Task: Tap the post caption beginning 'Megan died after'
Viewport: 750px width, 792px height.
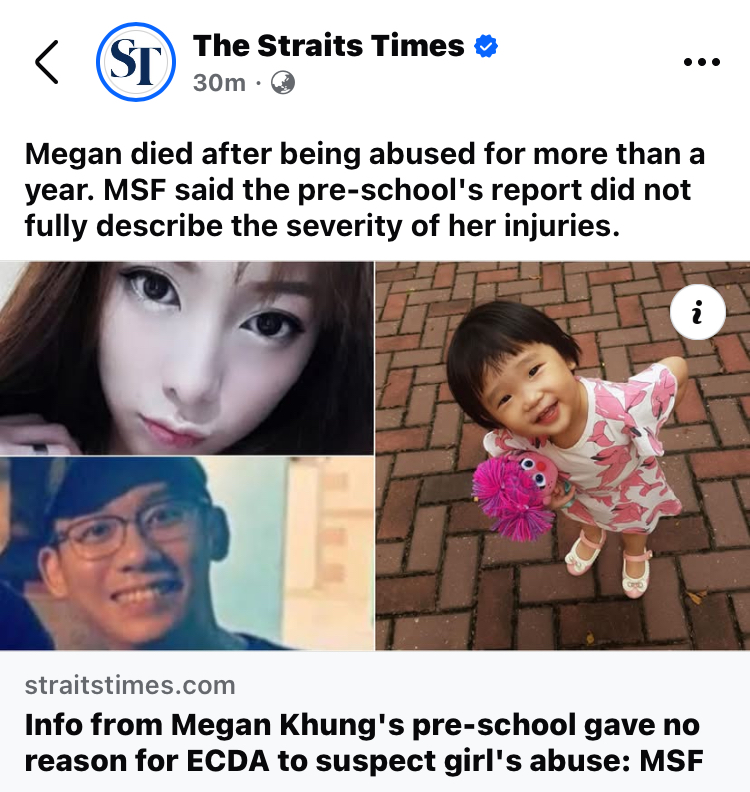Action: (365, 189)
